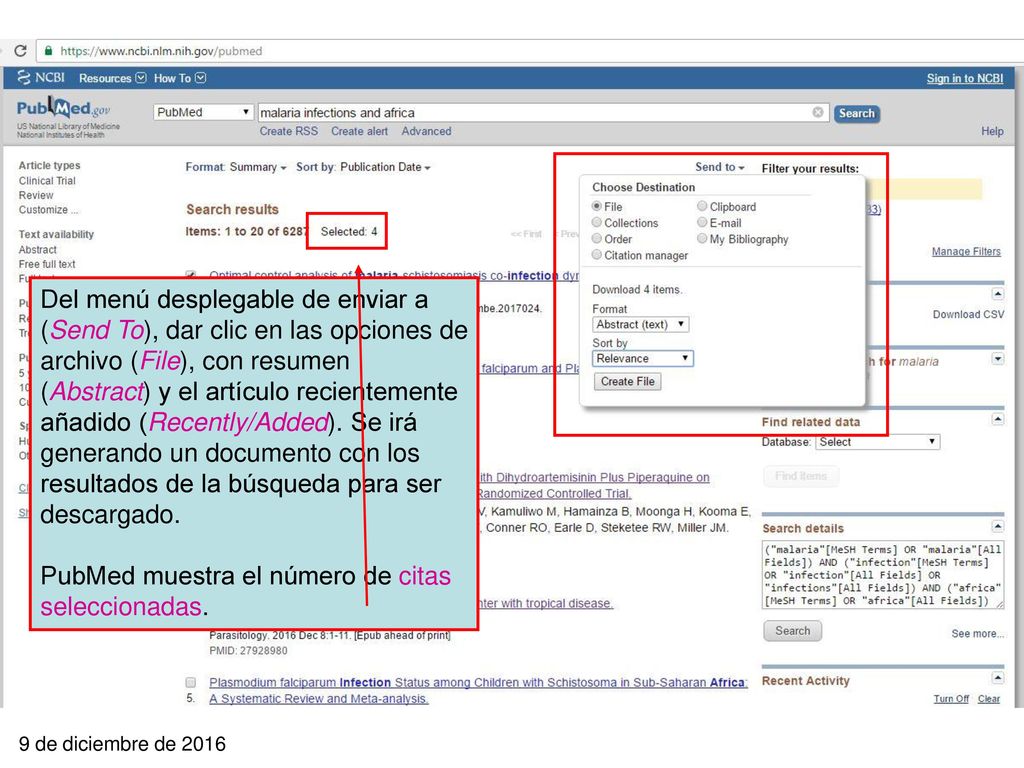Open the Sort by Publication Date dropdown
Viewport: 1024px width, 768px height.
(363, 167)
